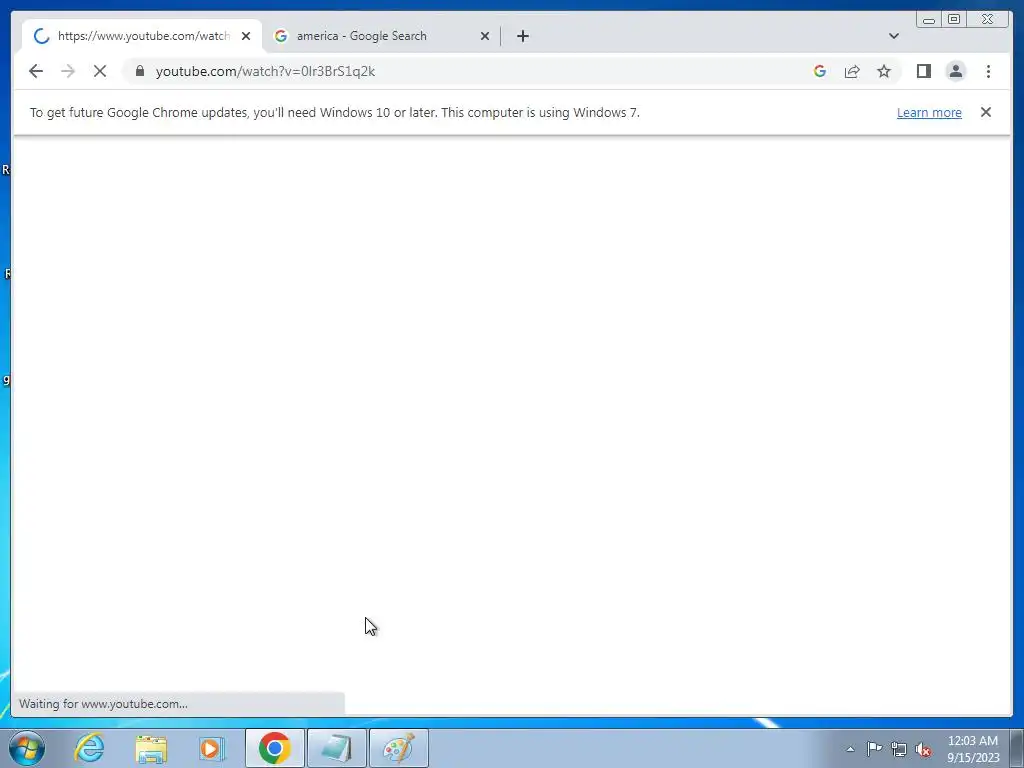Image resolution: width=1024 pixels, height=768 pixels.
Task: Open the Chrome three-dot menu
Action: 989,71
